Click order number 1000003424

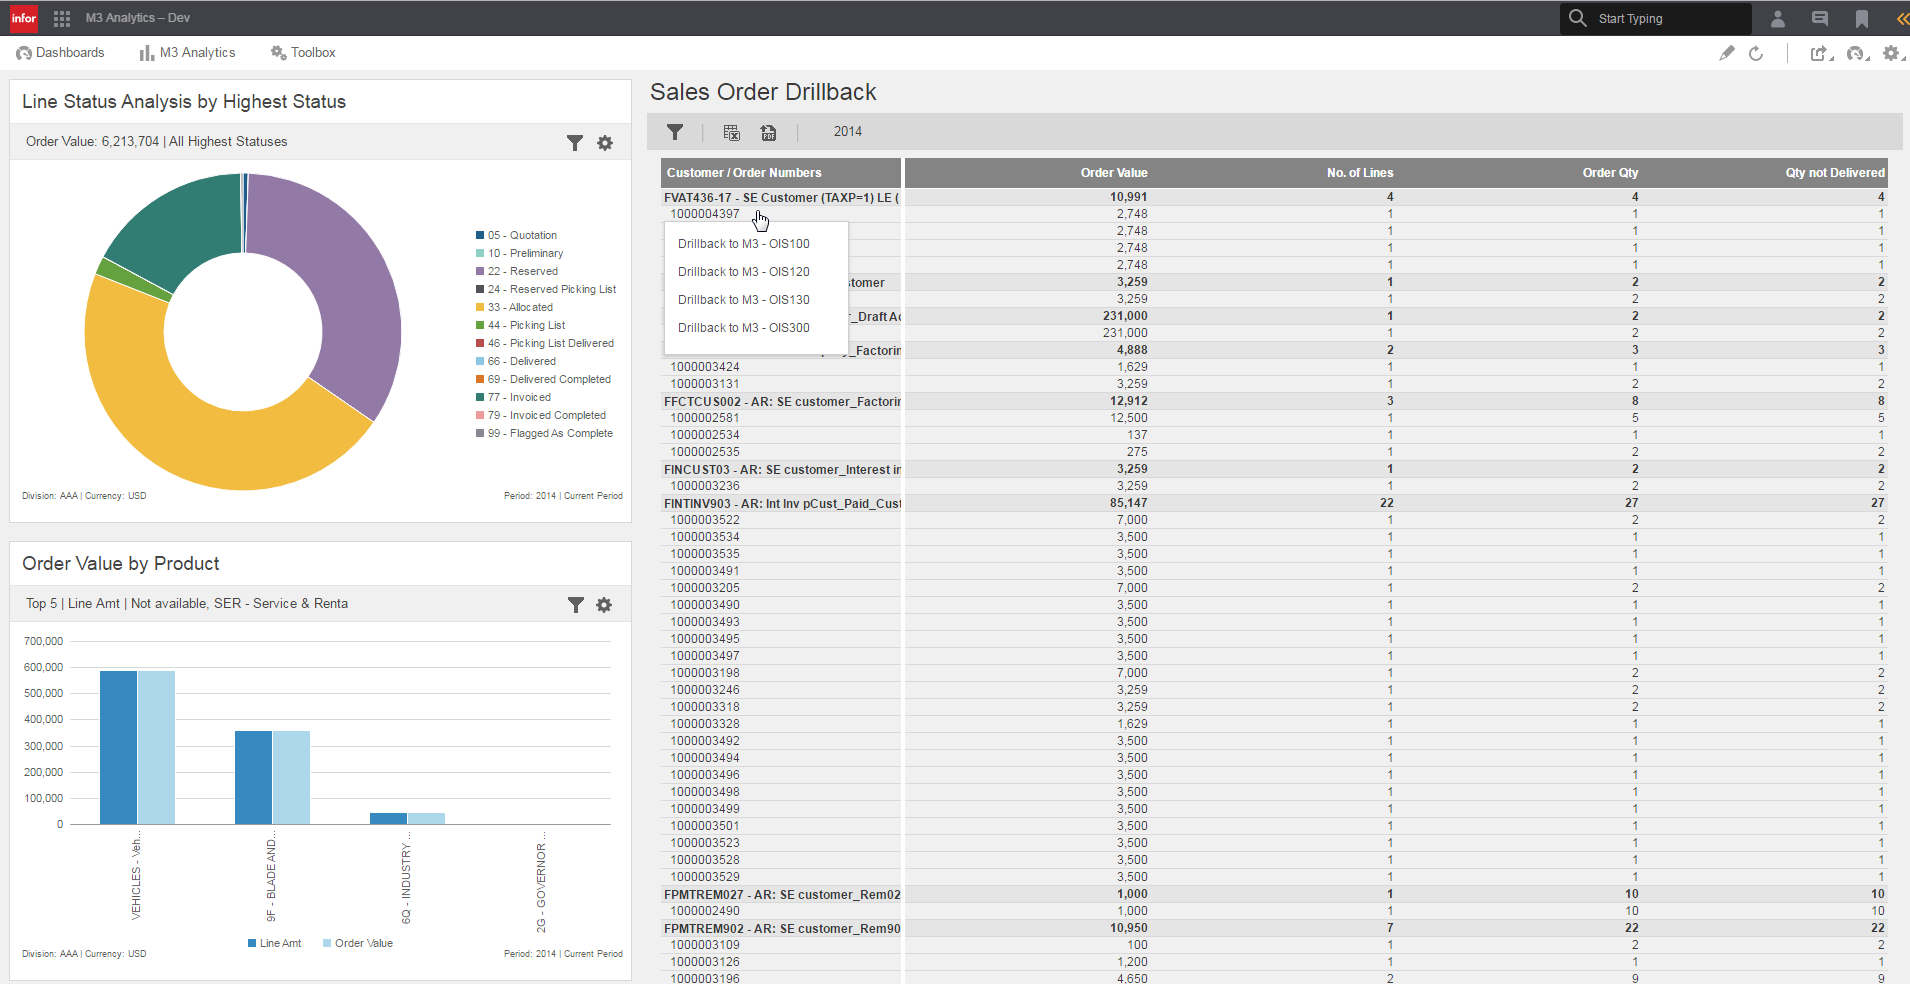pyautogui.click(x=705, y=367)
